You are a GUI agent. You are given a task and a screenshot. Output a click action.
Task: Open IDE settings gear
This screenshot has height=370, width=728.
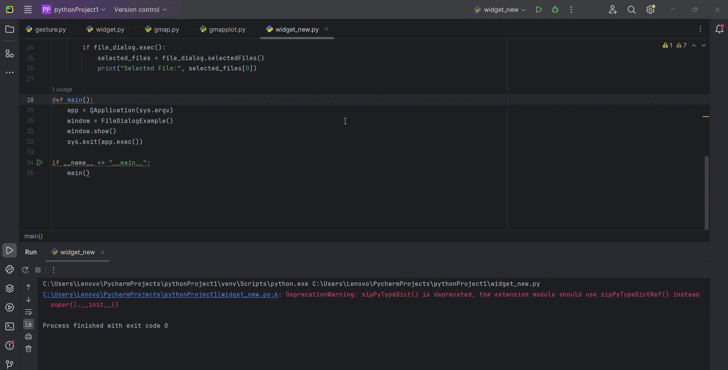650,9
